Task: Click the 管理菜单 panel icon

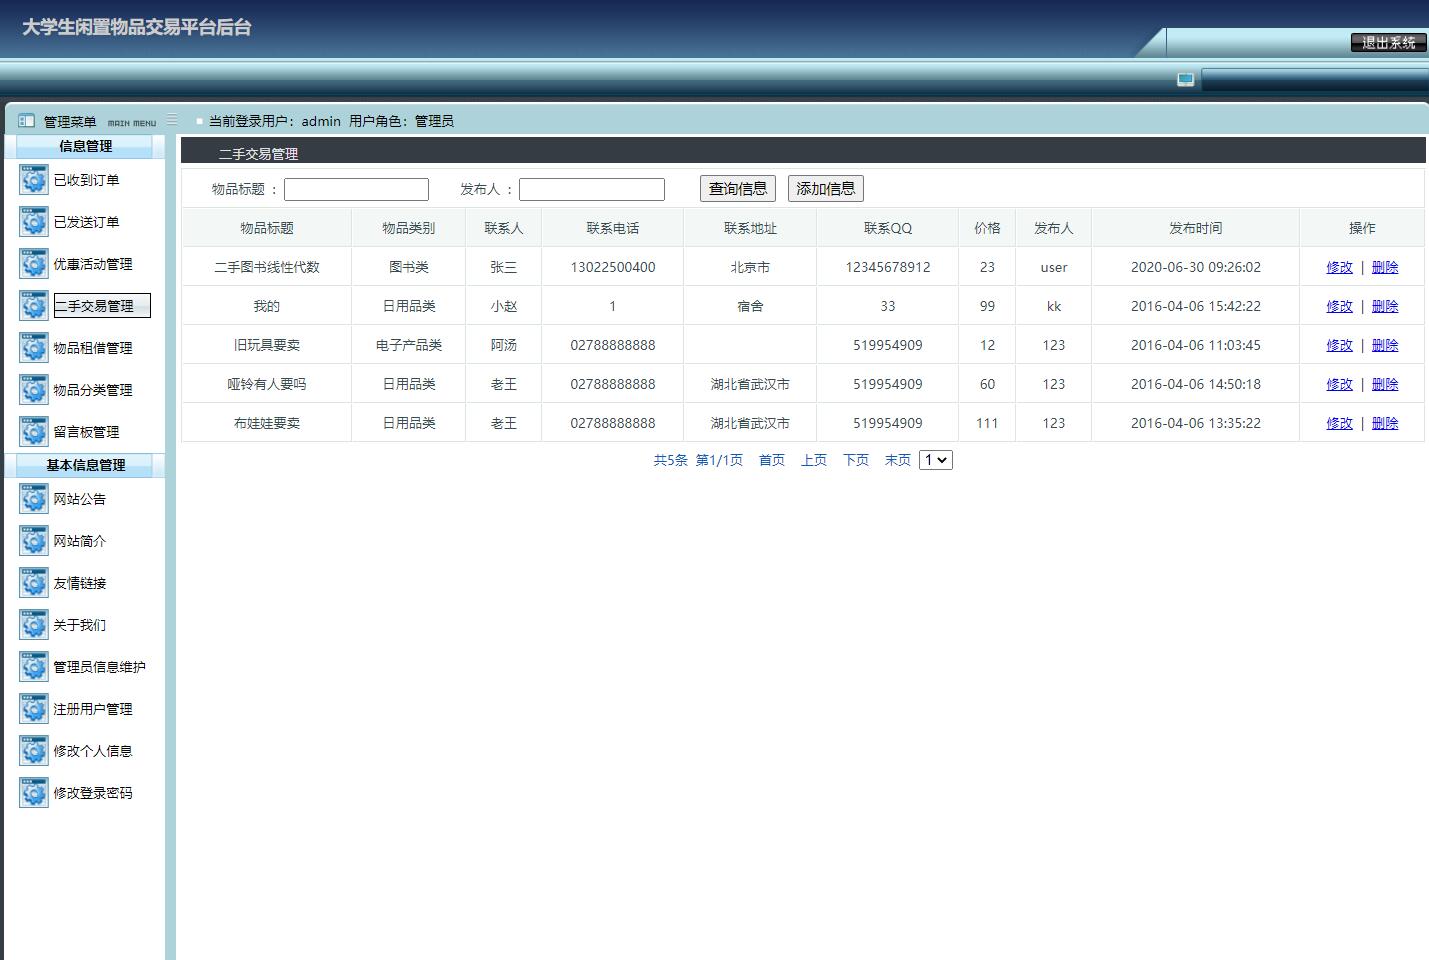Action: pyautogui.click(x=25, y=119)
